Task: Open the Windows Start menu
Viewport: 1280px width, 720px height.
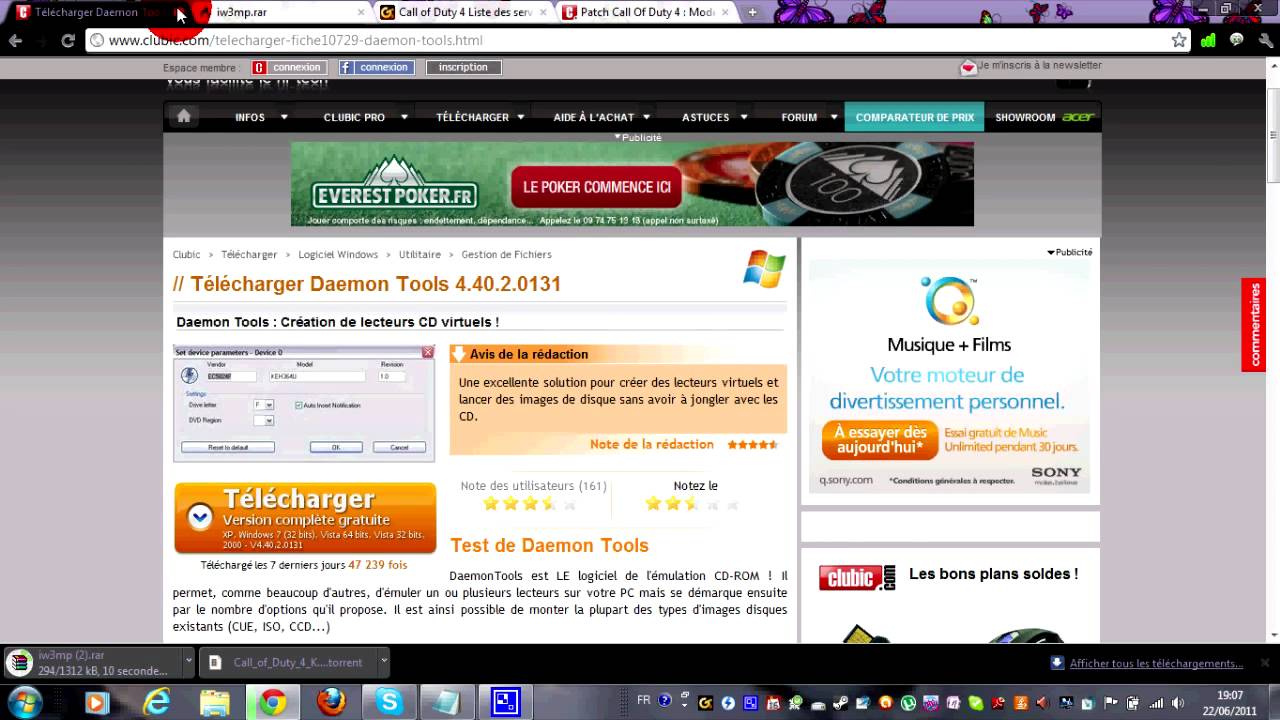Action: (24, 702)
